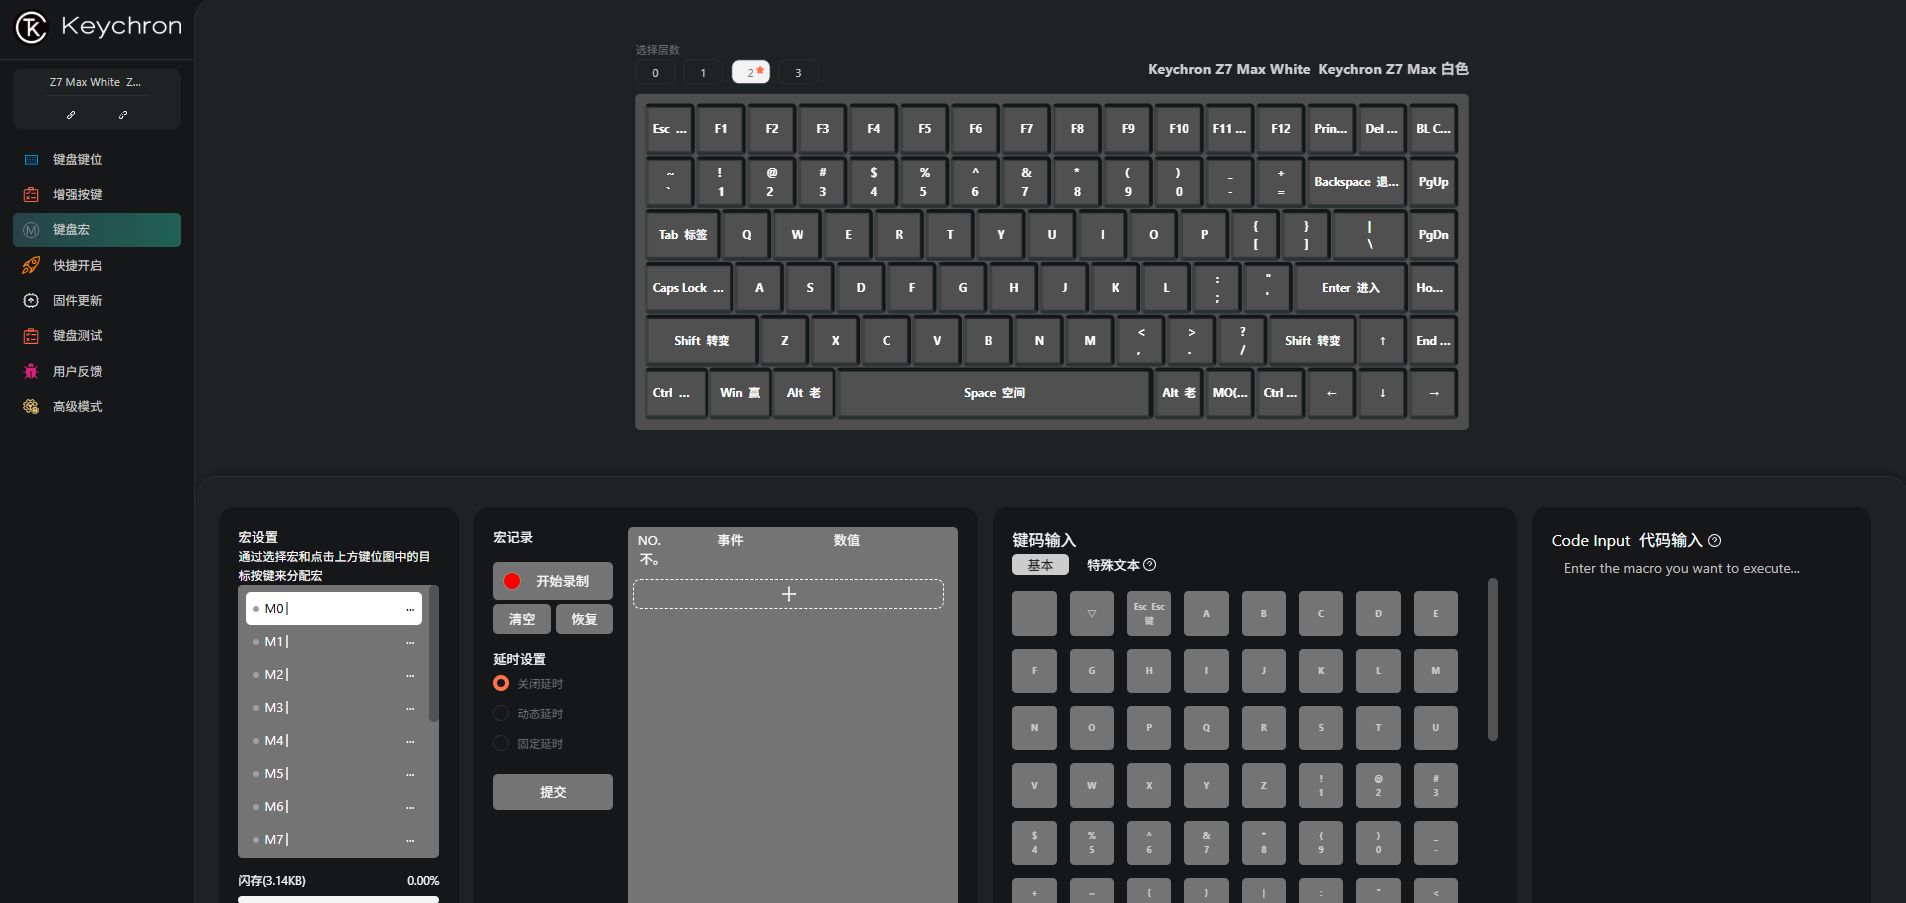Click the up arrow key on the keyboard layout
1906x903 pixels.
click(1382, 341)
